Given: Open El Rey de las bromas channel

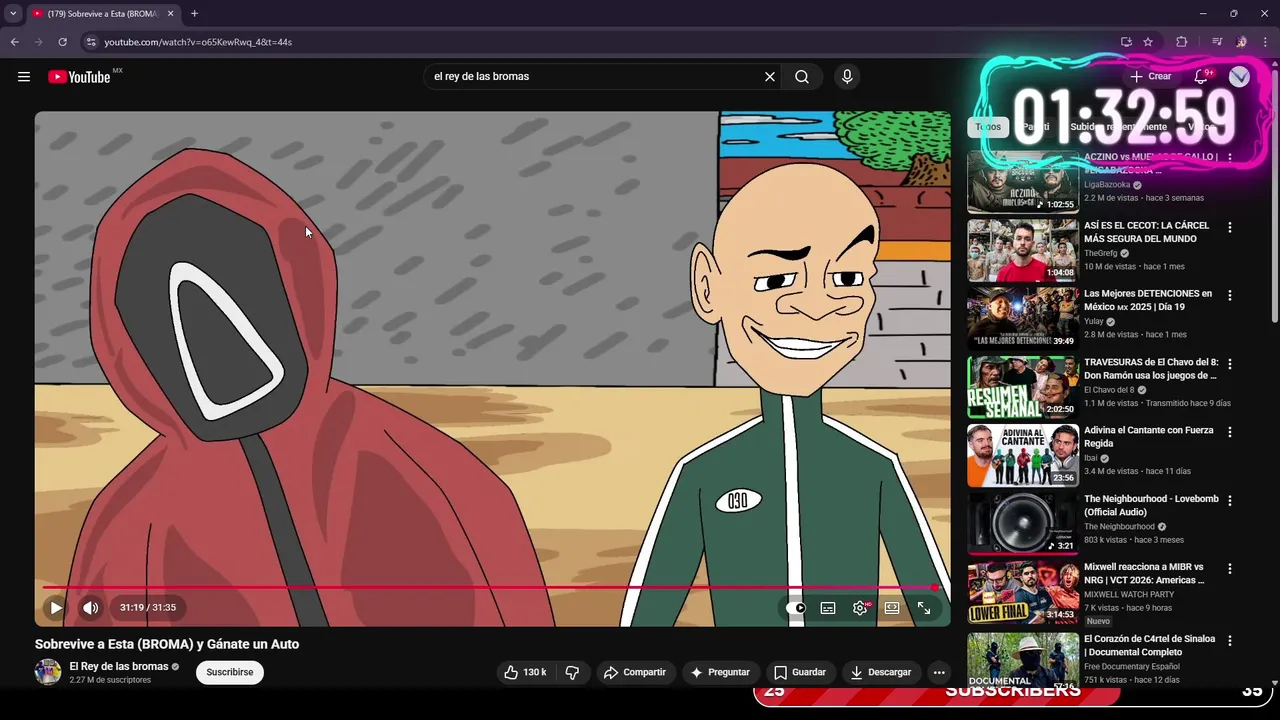Looking at the screenshot, I should (x=118, y=666).
